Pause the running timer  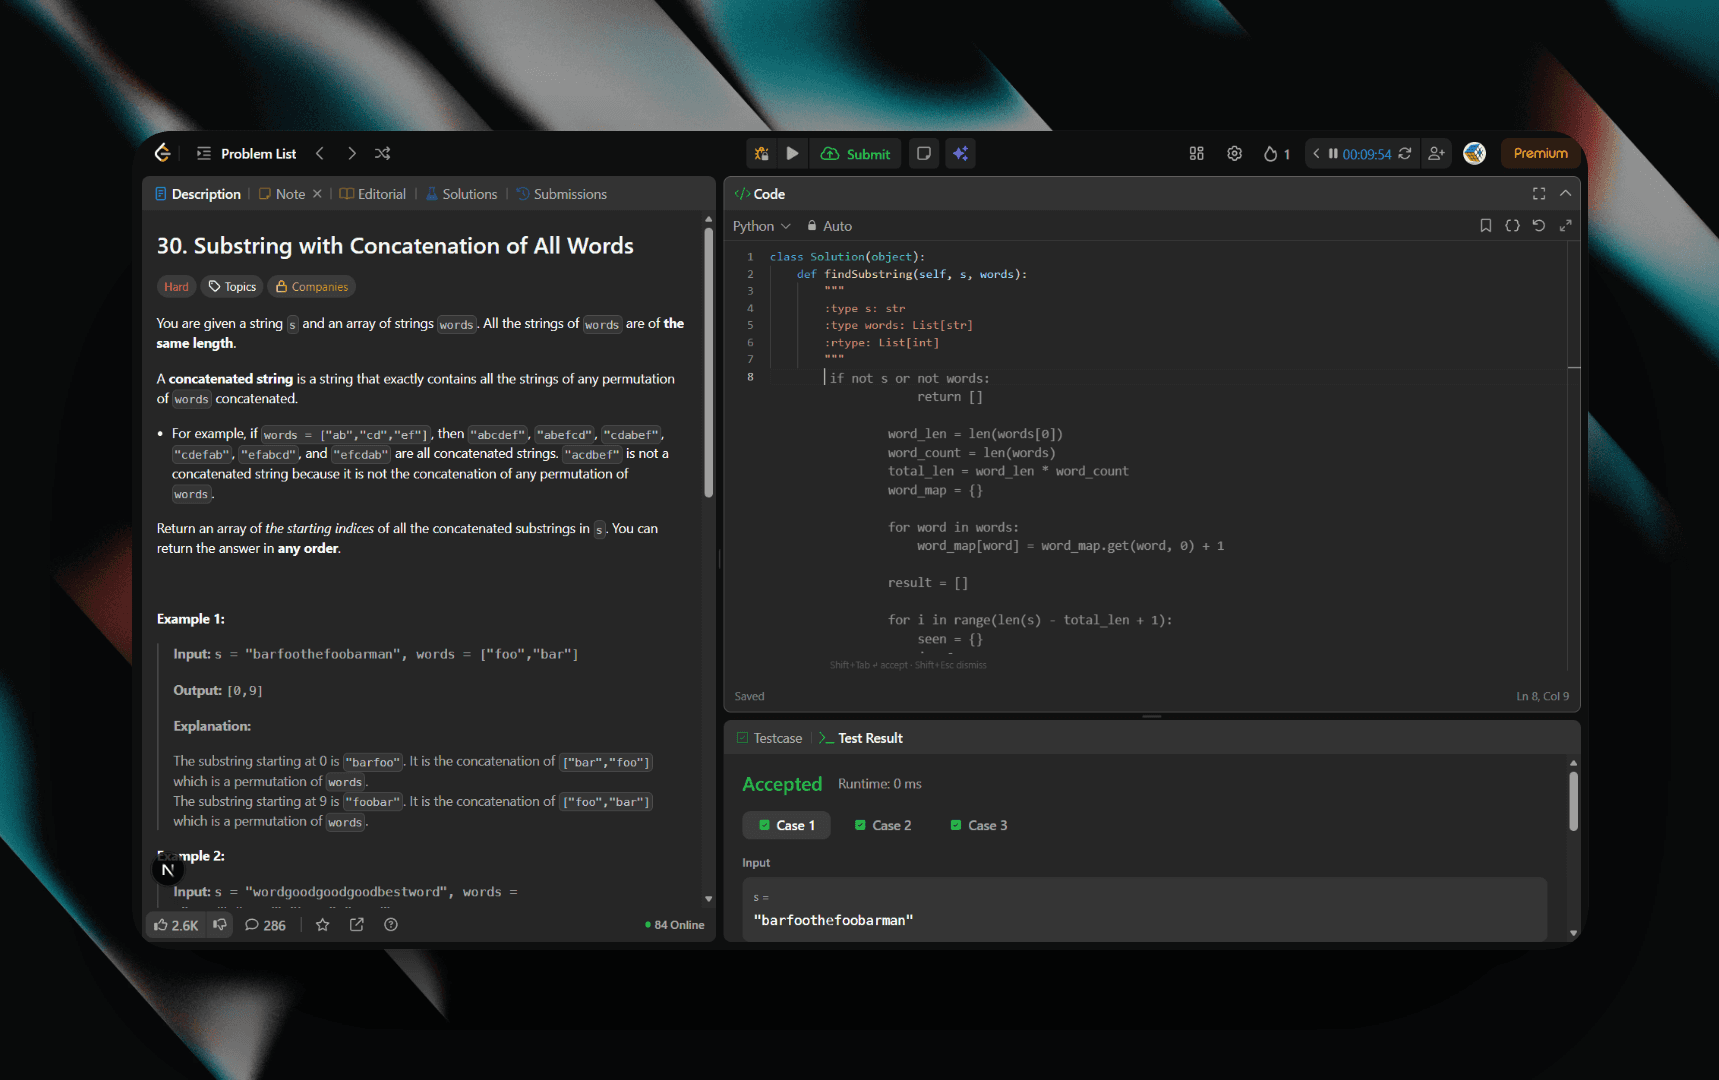pyautogui.click(x=1333, y=153)
